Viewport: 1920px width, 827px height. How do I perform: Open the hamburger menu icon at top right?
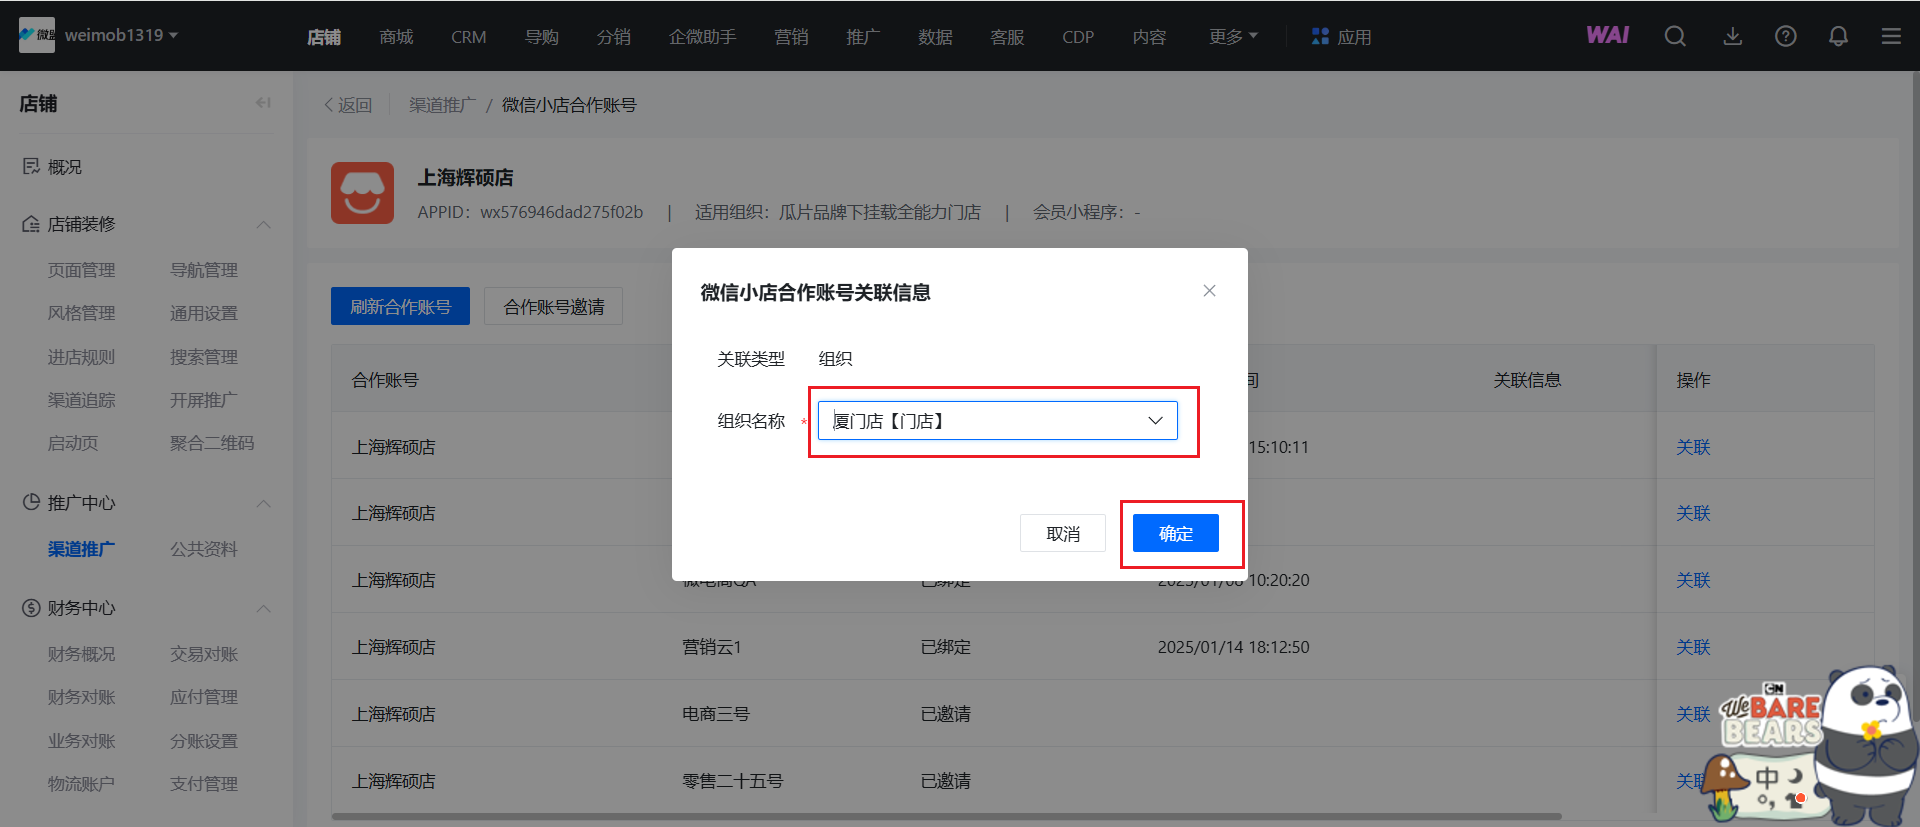1891,37
